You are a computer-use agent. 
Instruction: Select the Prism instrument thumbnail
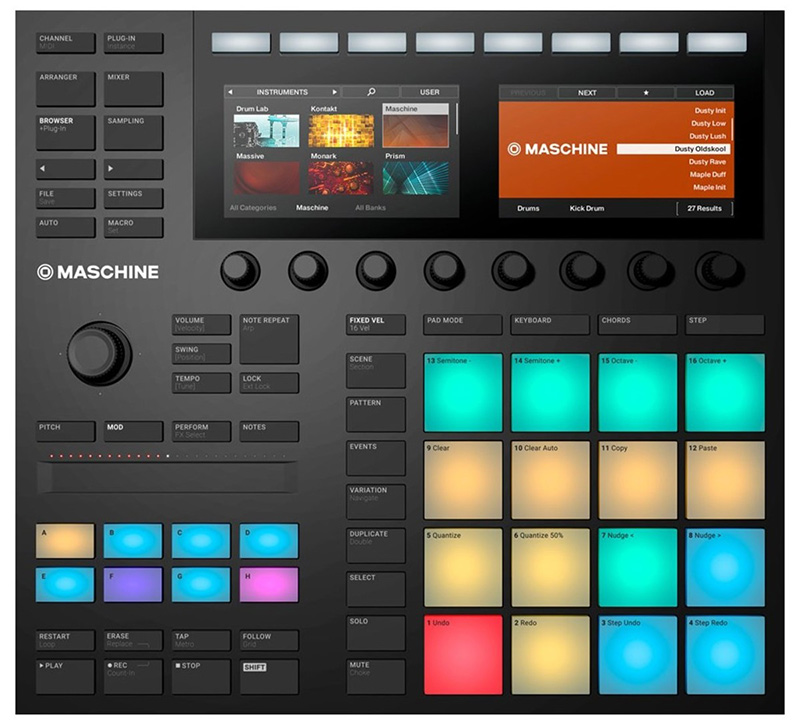click(415, 178)
